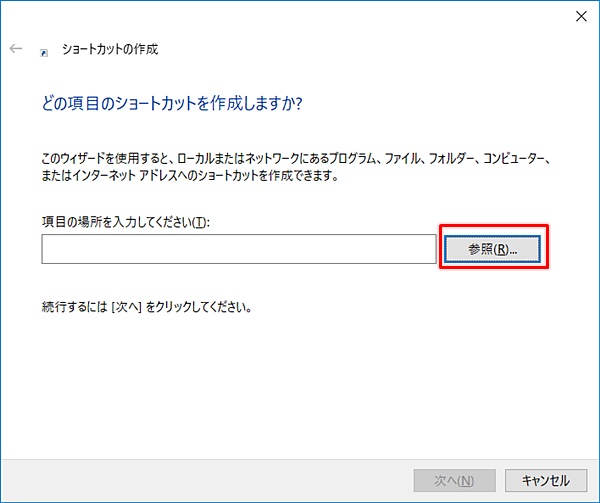
Task: Click the wizard description paragraph
Action: [x=296, y=167]
